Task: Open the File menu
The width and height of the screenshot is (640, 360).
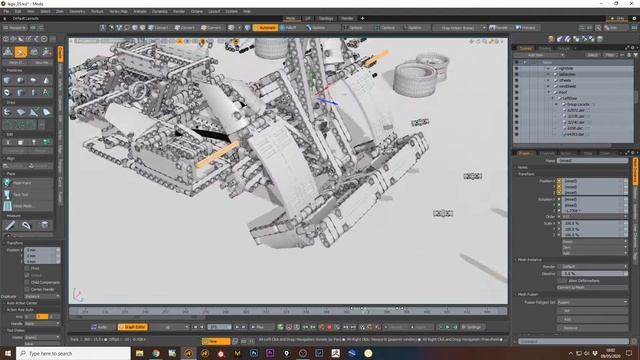Action: [6, 11]
